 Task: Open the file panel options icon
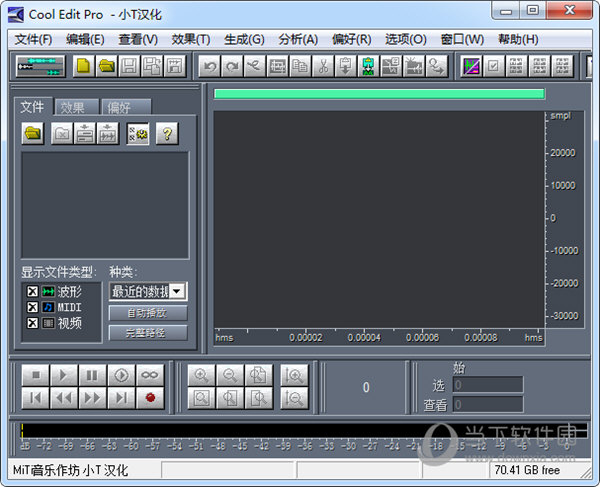pyautogui.click(x=138, y=134)
